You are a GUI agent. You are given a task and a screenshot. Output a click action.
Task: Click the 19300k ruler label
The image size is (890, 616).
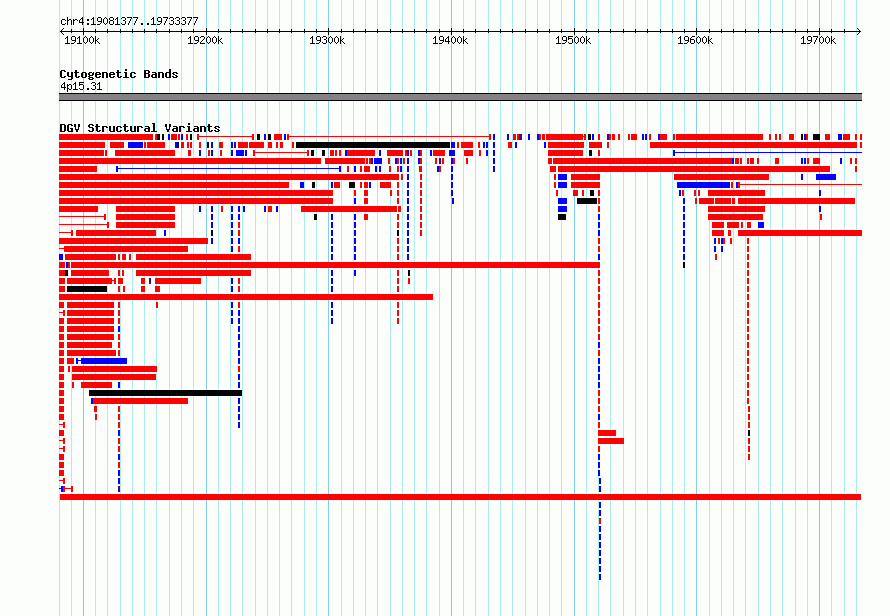point(327,40)
